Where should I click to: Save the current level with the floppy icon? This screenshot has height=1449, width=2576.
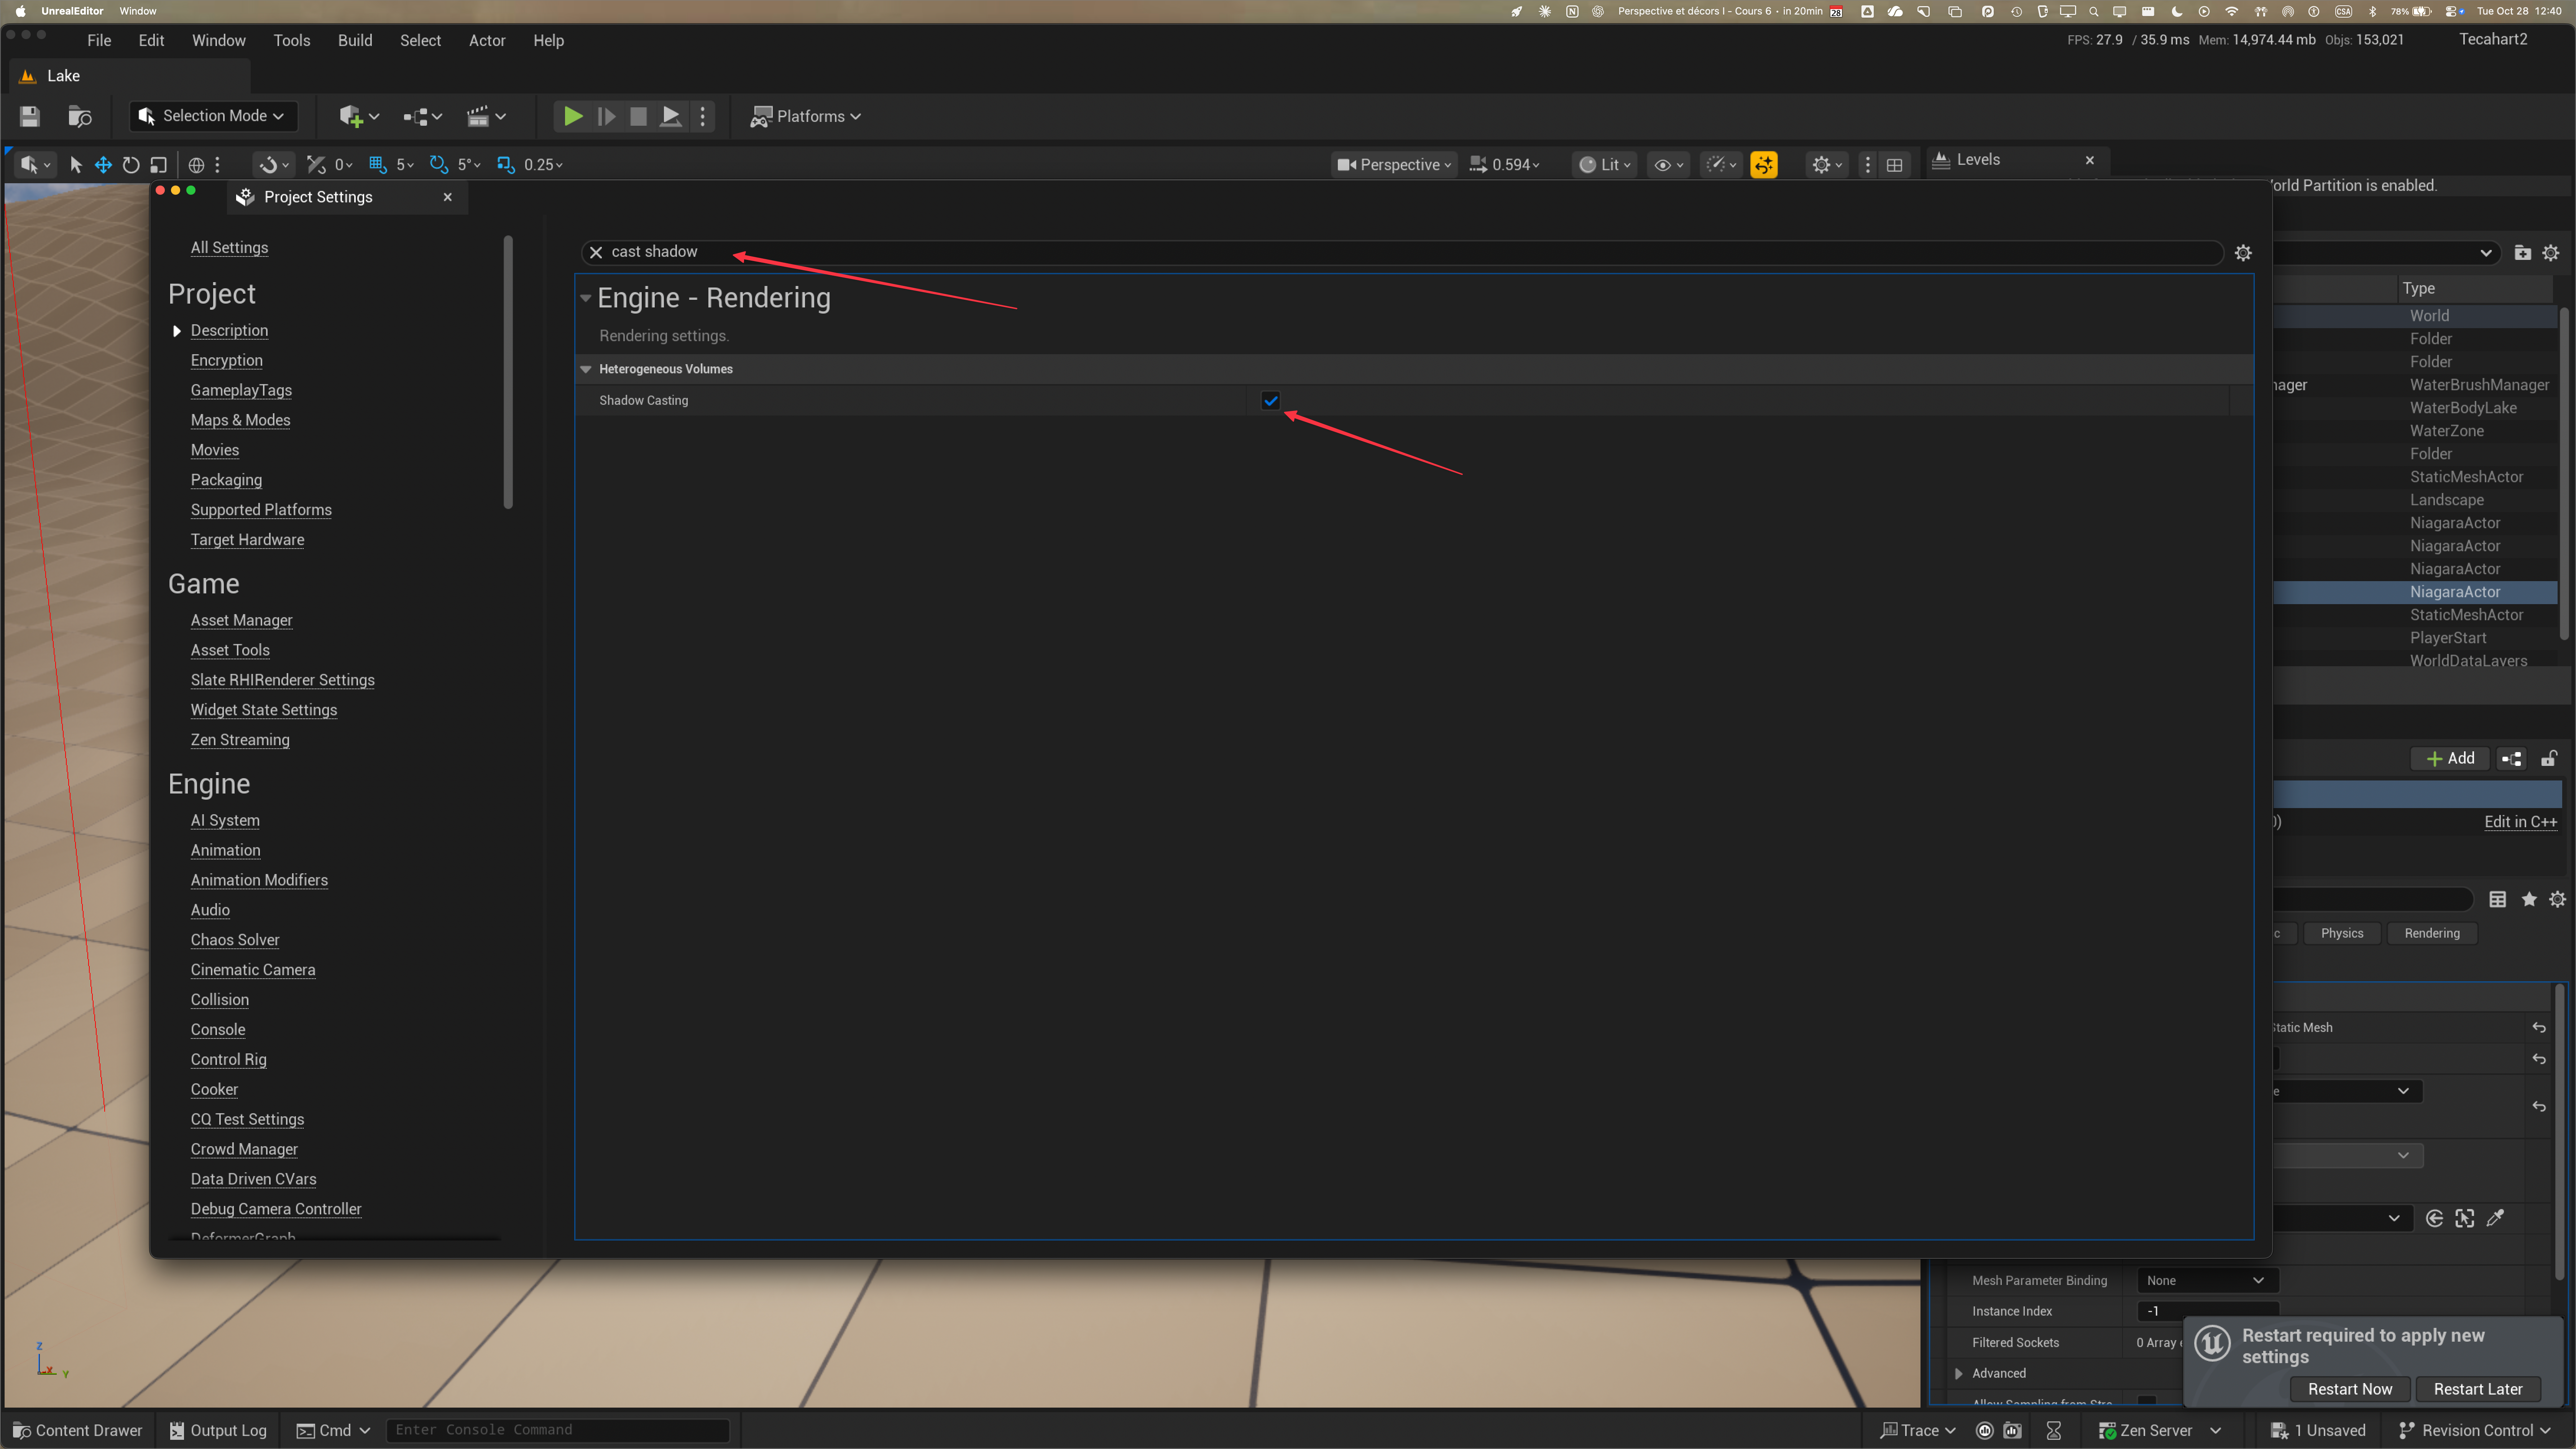[x=30, y=116]
